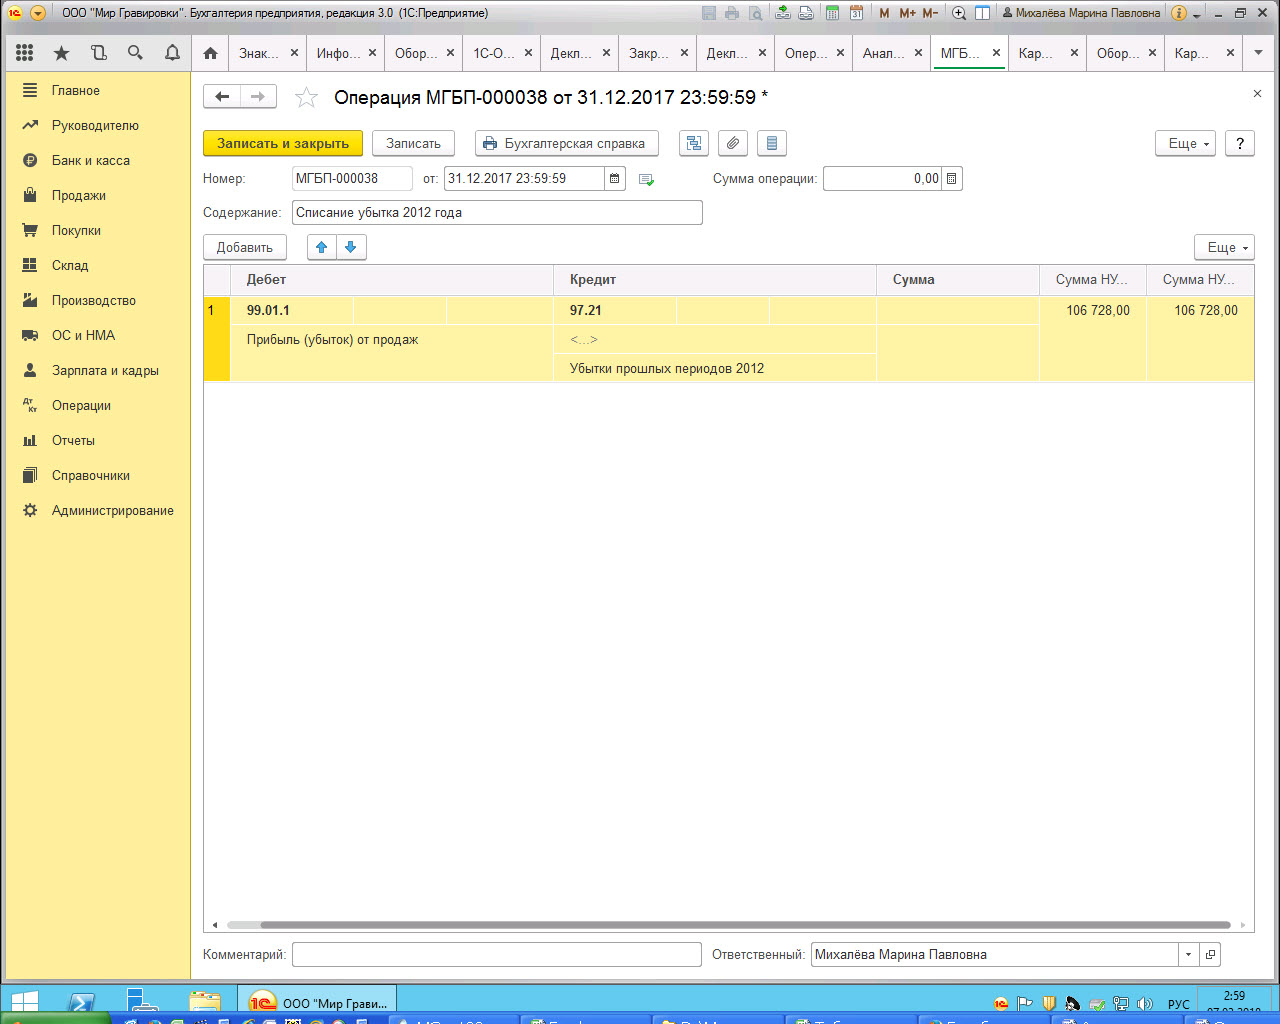Click the Записать и закрыть button
This screenshot has width=1280, height=1024.
coord(283,143)
